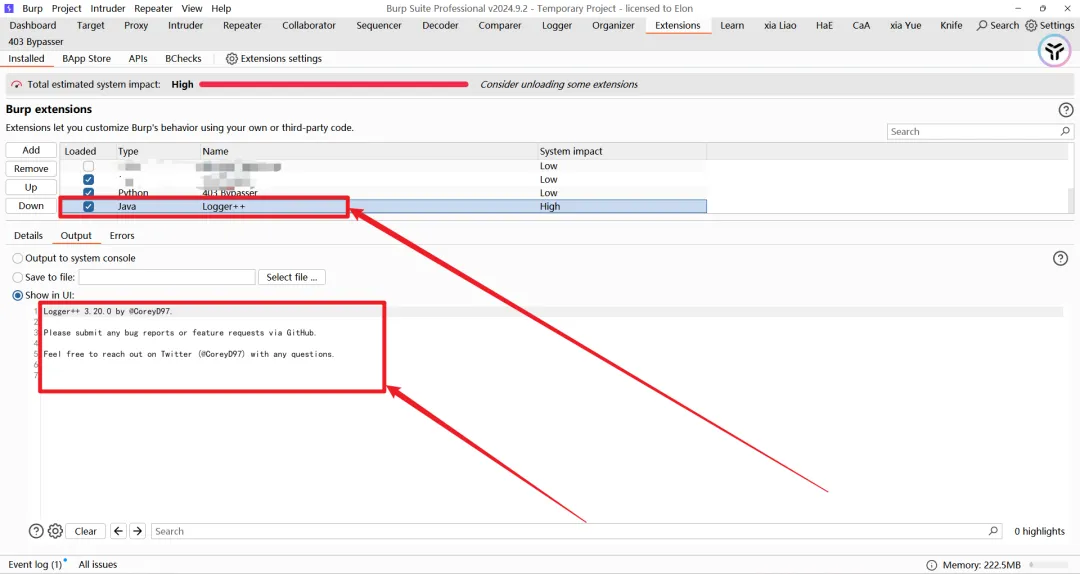Viewport: 1080px width, 574px height.
Task: Sort extensions by Type column header
Action: pyautogui.click(x=157, y=151)
